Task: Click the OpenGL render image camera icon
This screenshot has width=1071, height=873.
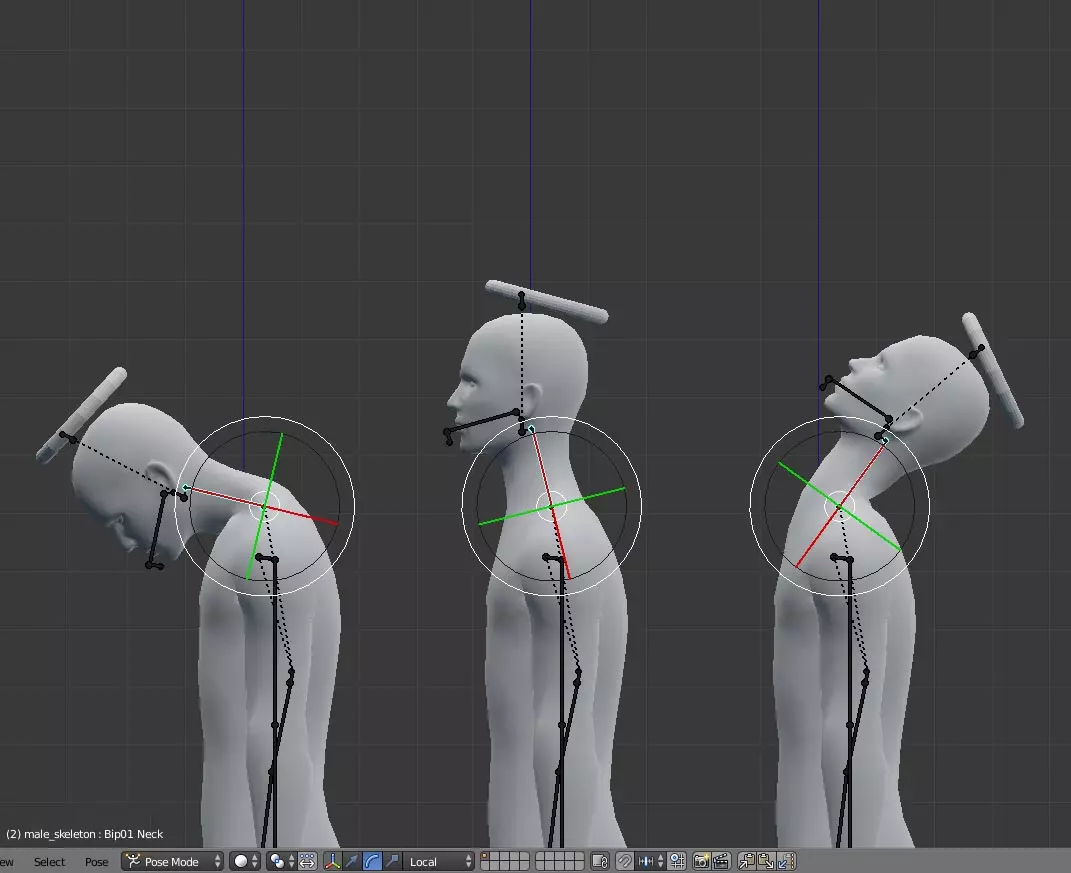Action: pos(701,861)
